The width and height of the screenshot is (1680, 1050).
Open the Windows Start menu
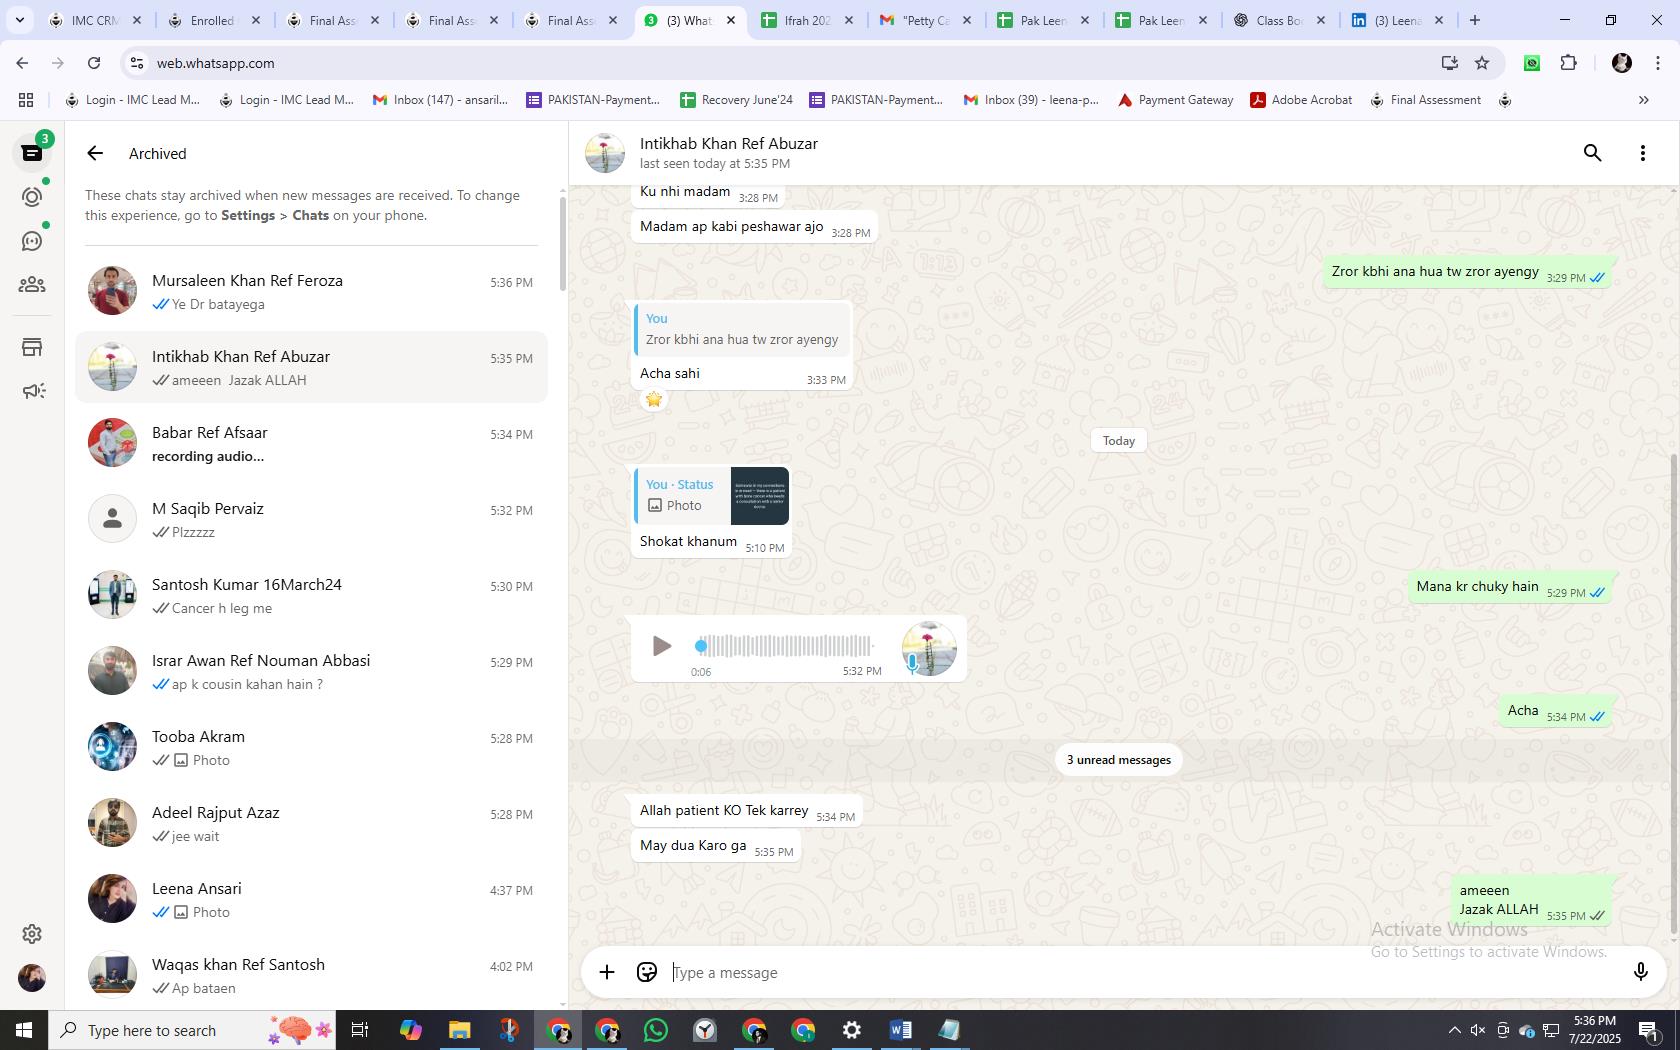coord(24,1030)
